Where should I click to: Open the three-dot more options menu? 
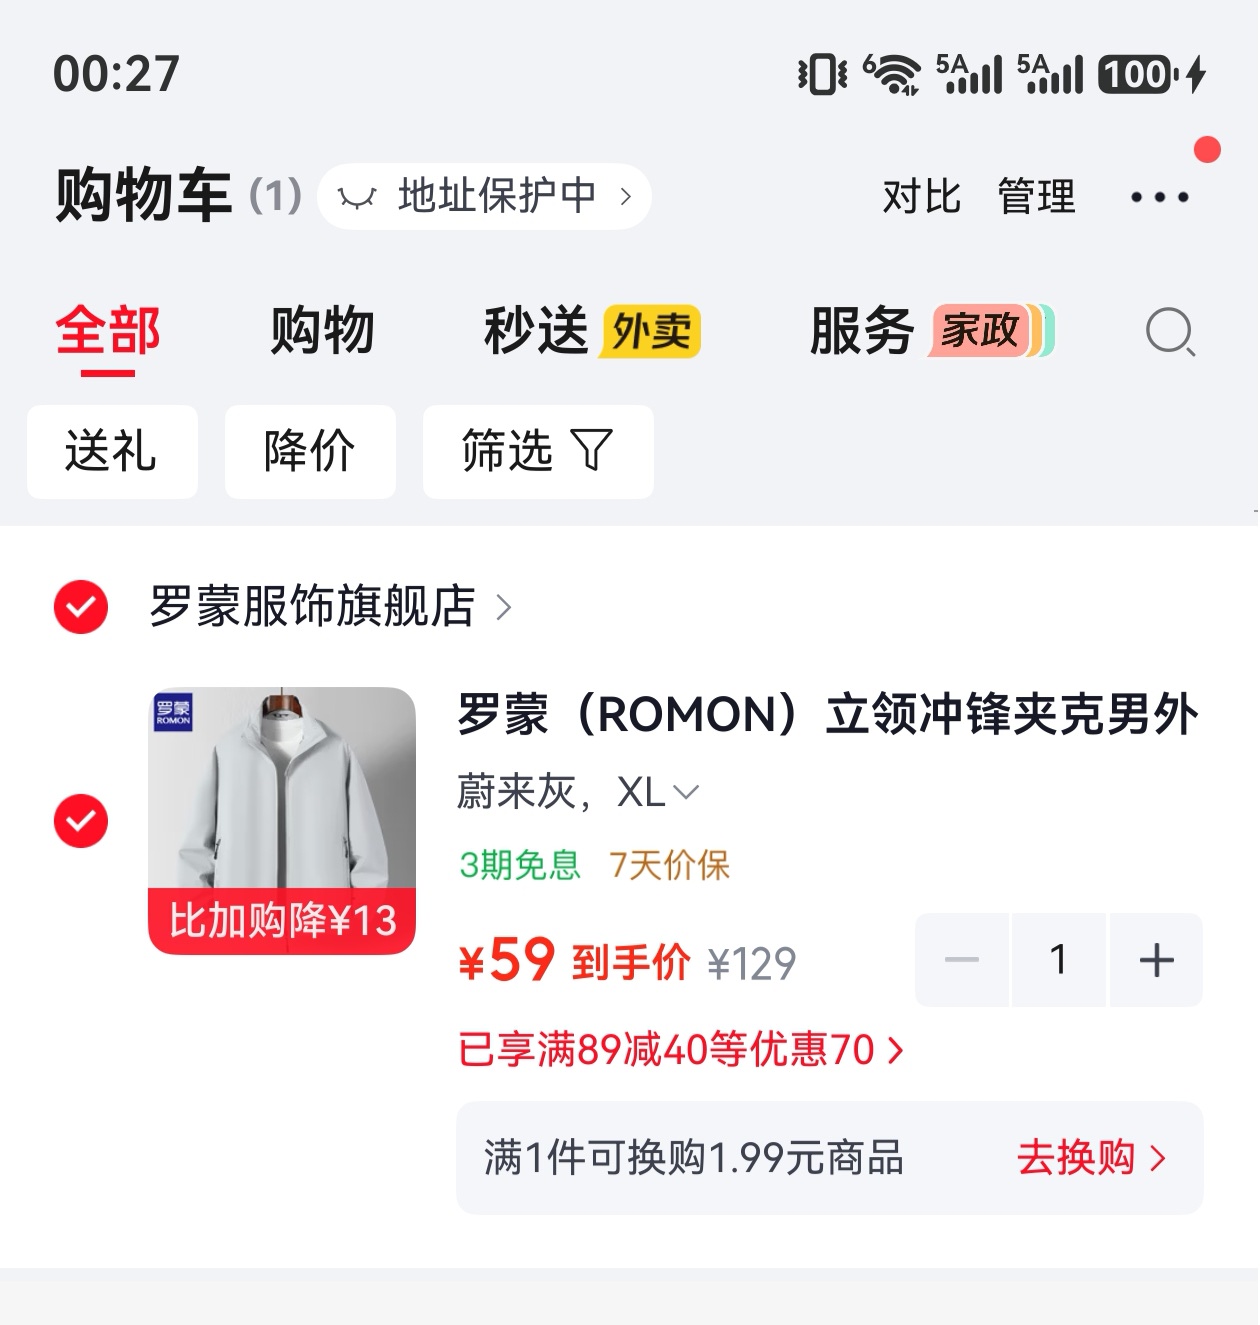click(1159, 197)
